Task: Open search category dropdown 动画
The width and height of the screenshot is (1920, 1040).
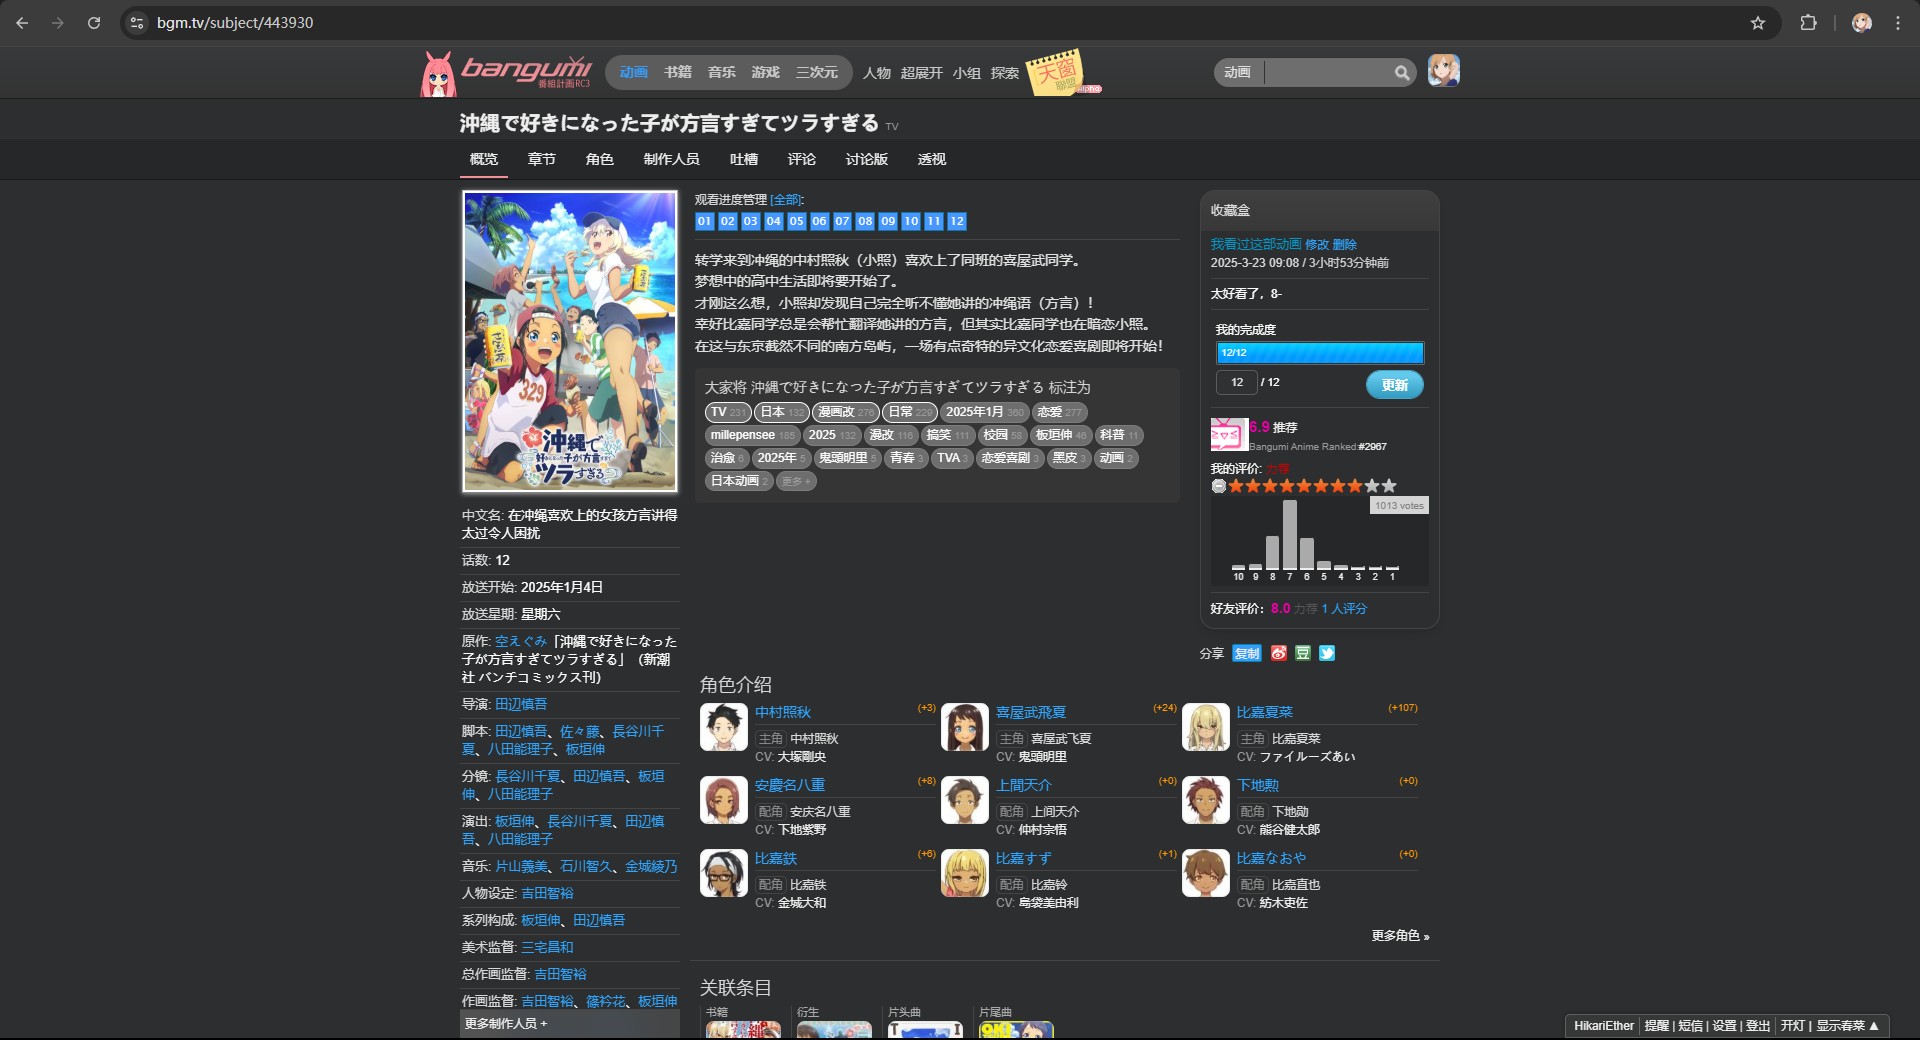Action: click(x=1238, y=72)
